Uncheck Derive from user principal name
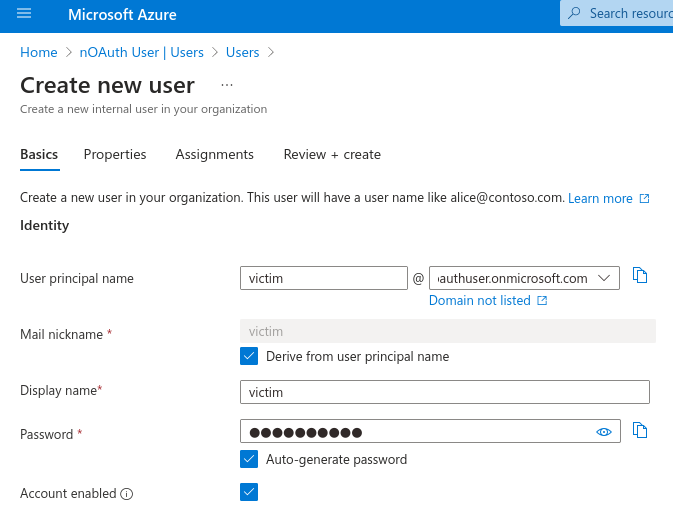Image resolution: width=673 pixels, height=514 pixels. tap(249, 356)
